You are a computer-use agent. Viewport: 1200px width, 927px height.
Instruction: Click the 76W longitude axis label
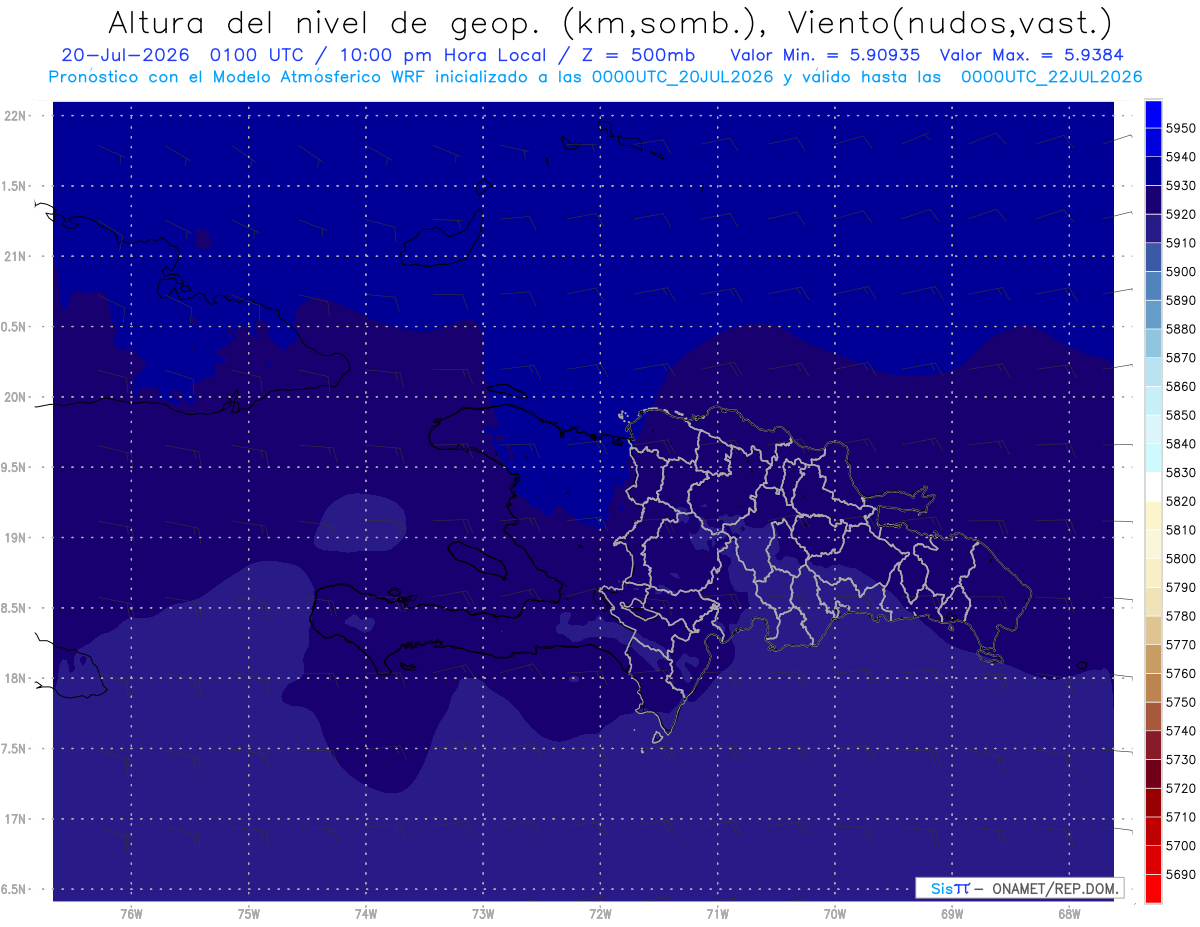point(131,914)
